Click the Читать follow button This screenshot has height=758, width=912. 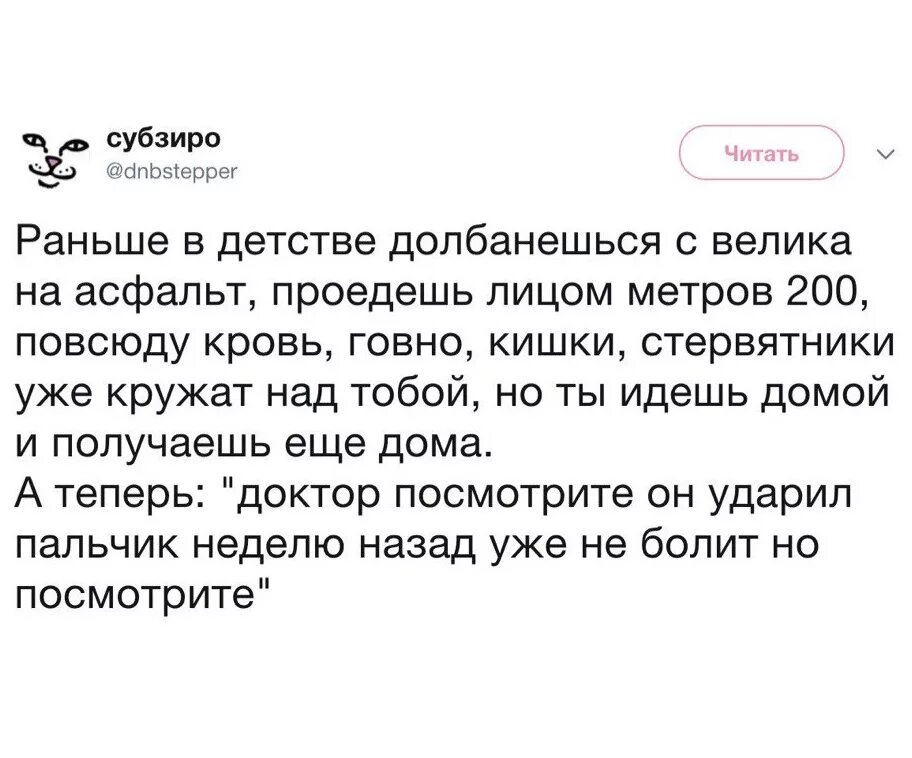pyautogui.click(x=762, y=153)
